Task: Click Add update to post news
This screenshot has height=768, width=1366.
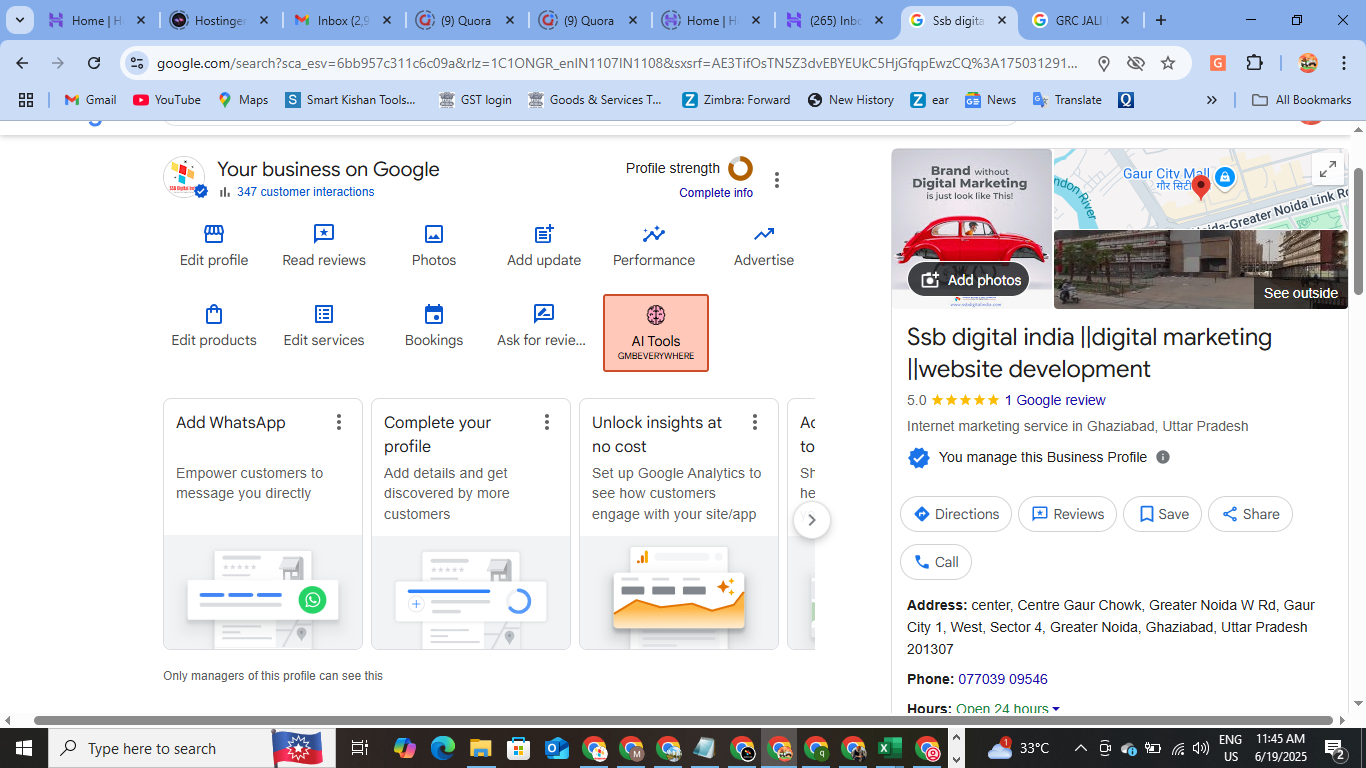Action: (543, 243)
